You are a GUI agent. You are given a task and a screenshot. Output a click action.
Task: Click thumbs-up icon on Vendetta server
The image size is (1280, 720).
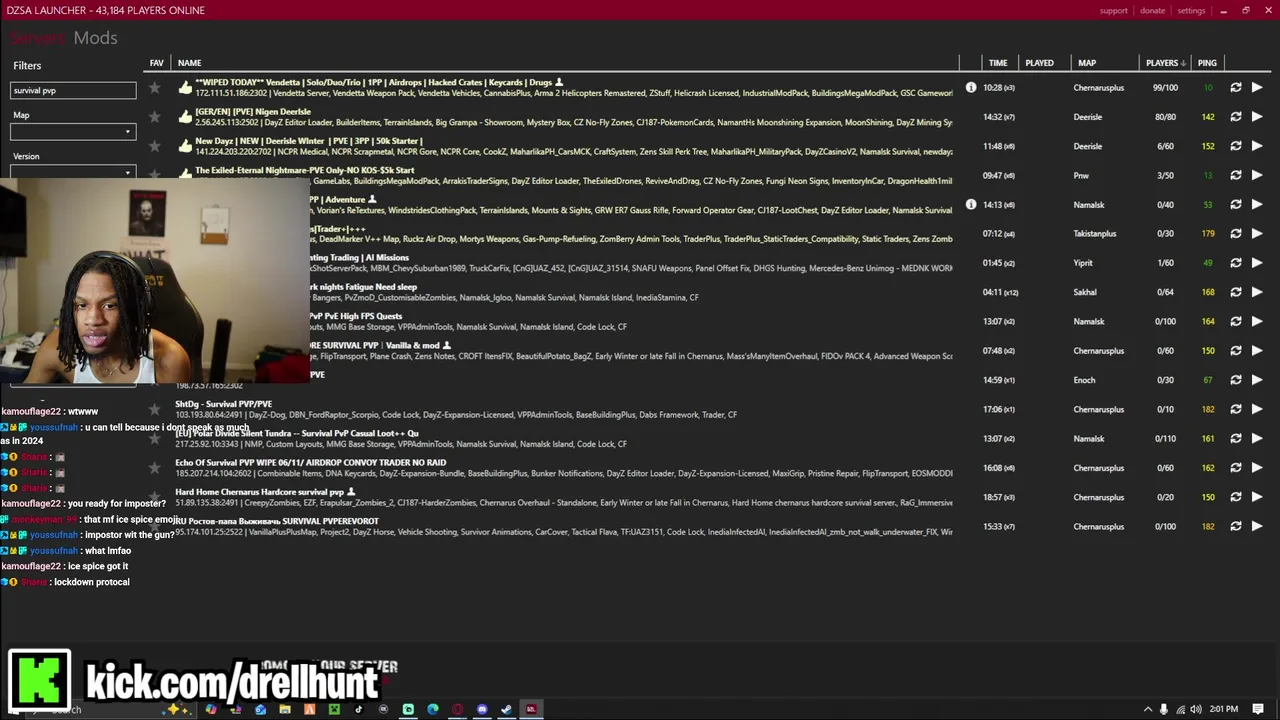185,88
